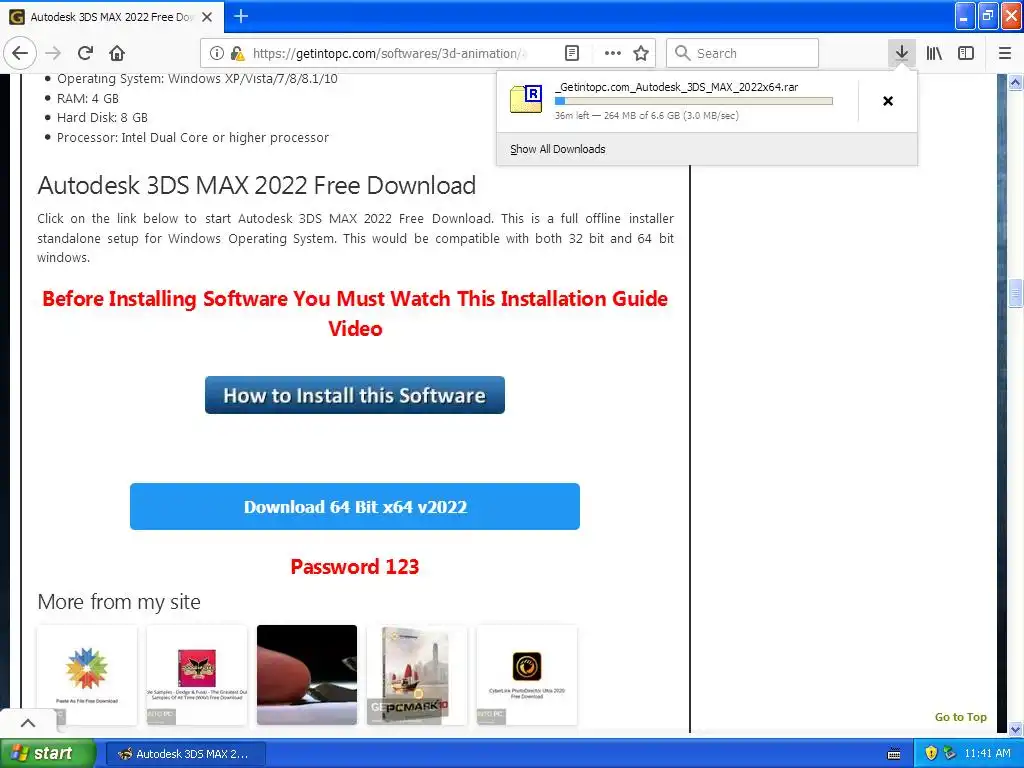The image size is (1024, 768).
Task: Click the Operating System requirements item
Action: pyautogui.click(x=197, y=79)
